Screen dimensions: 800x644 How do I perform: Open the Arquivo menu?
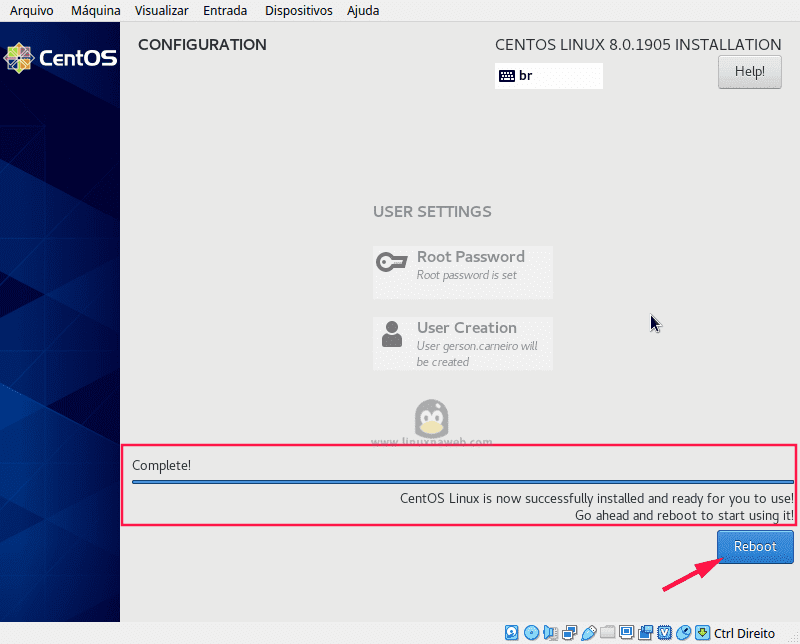(32, 11)
